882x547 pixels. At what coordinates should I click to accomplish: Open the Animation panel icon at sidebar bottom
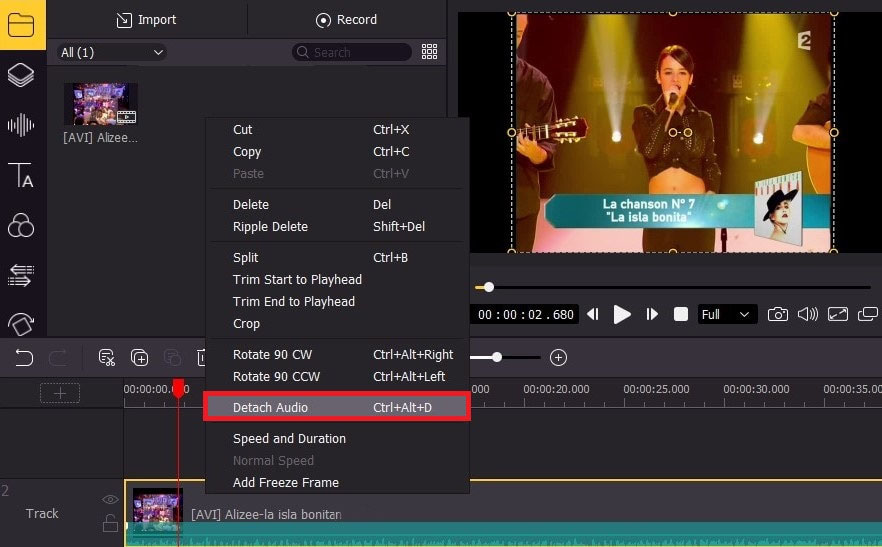[21, 324]
